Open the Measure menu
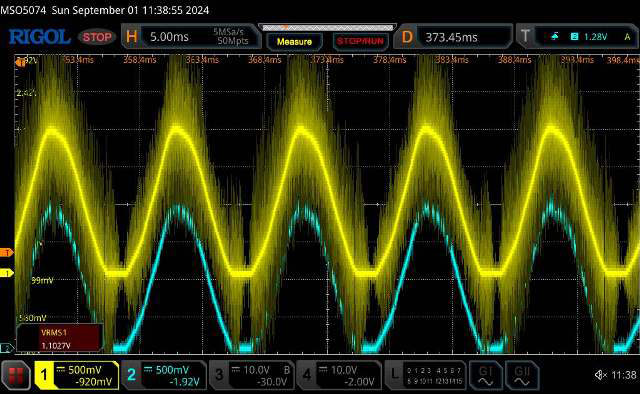Screen dimensions: 640x394 294,42
